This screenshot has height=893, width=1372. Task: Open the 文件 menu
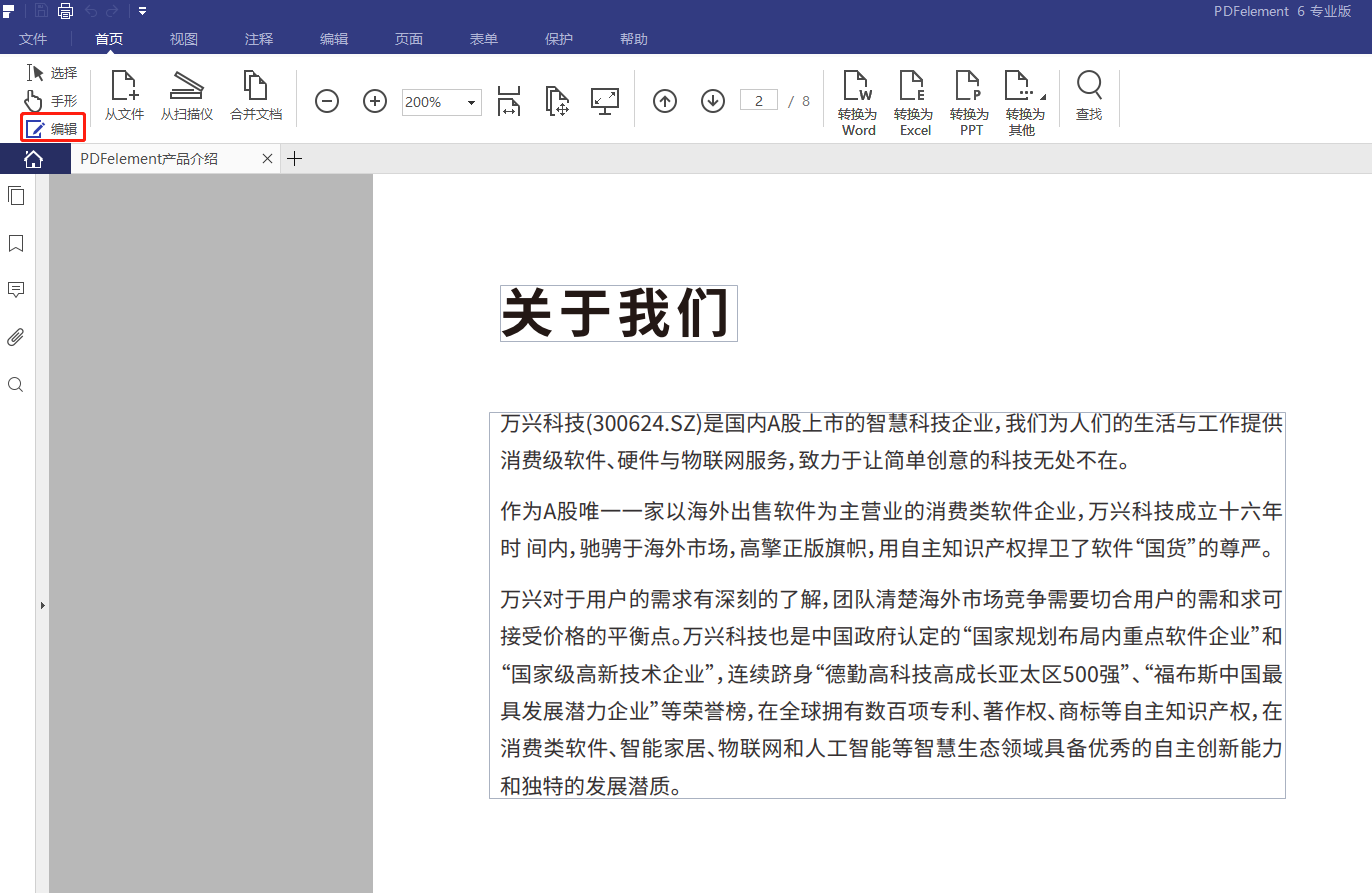(33, 39)
